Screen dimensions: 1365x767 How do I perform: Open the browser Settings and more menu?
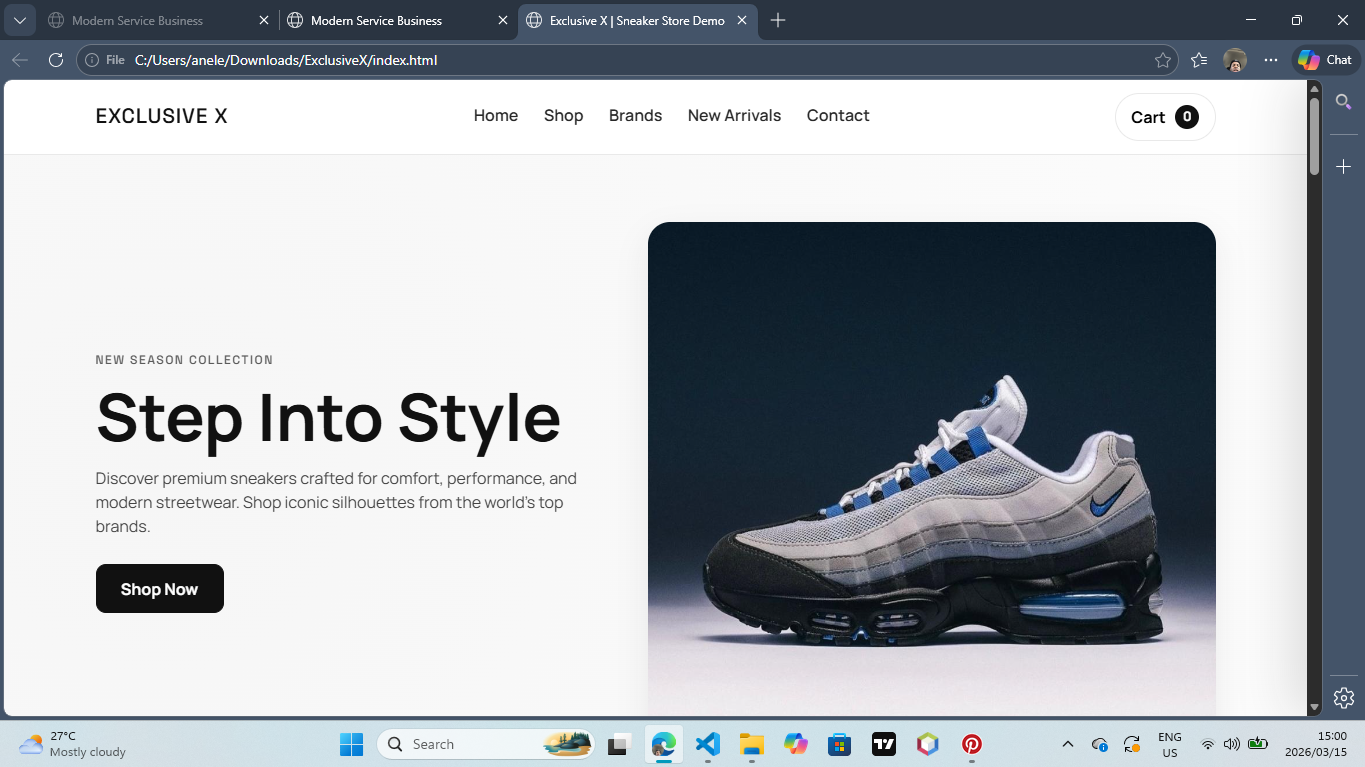pos(1271,60)
